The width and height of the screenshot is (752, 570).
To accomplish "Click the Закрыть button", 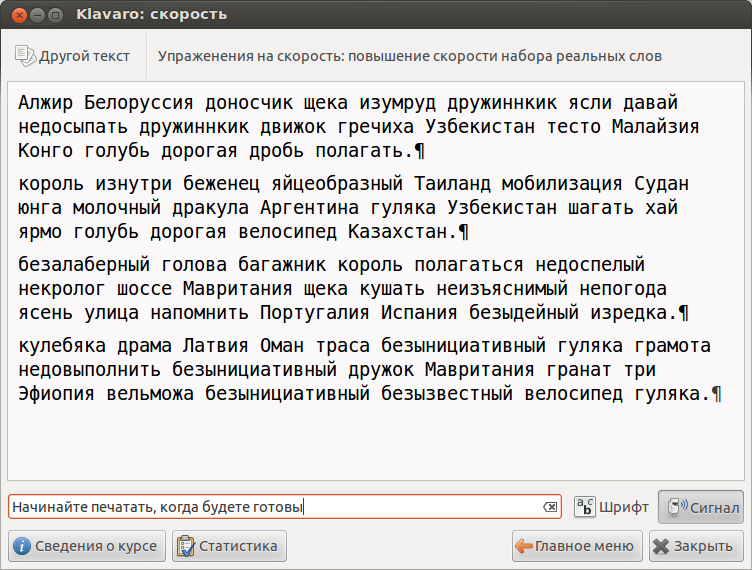I will 696,546.
